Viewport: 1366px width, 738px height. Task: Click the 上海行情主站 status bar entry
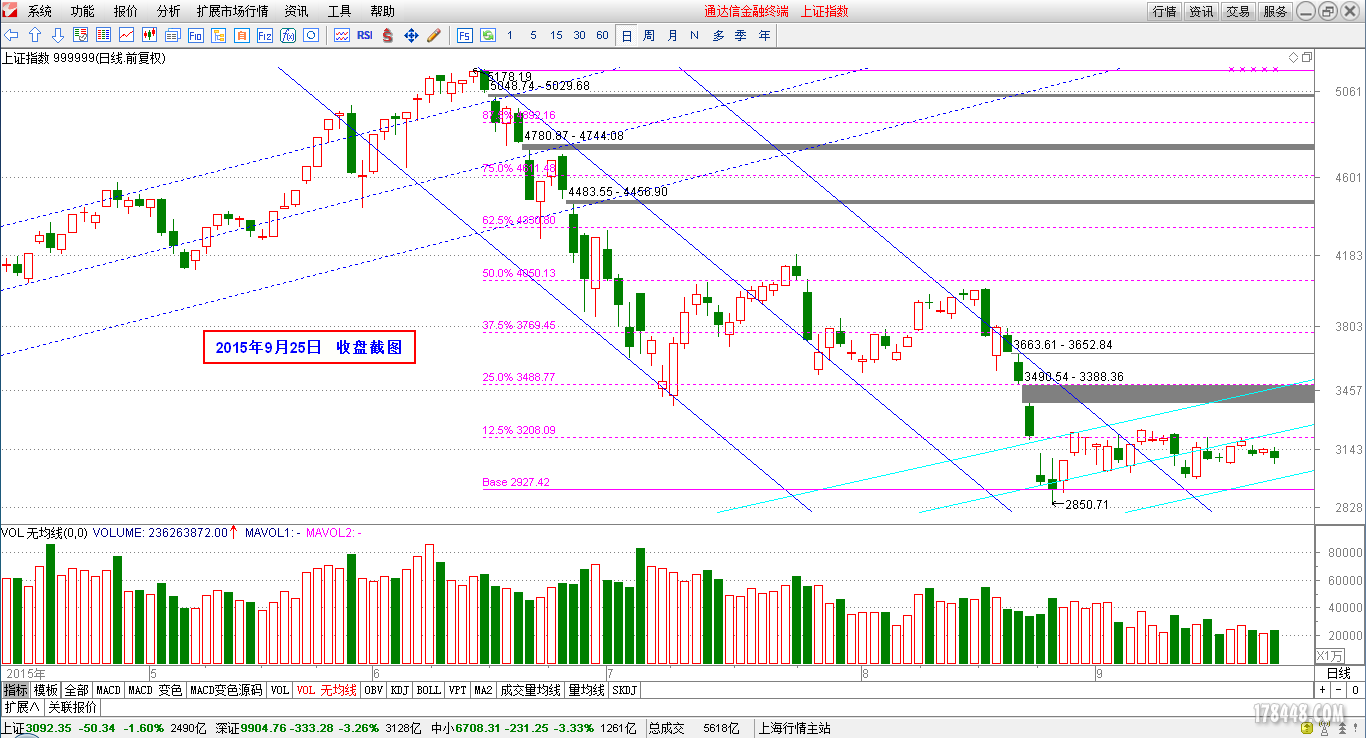click(794, 728)
